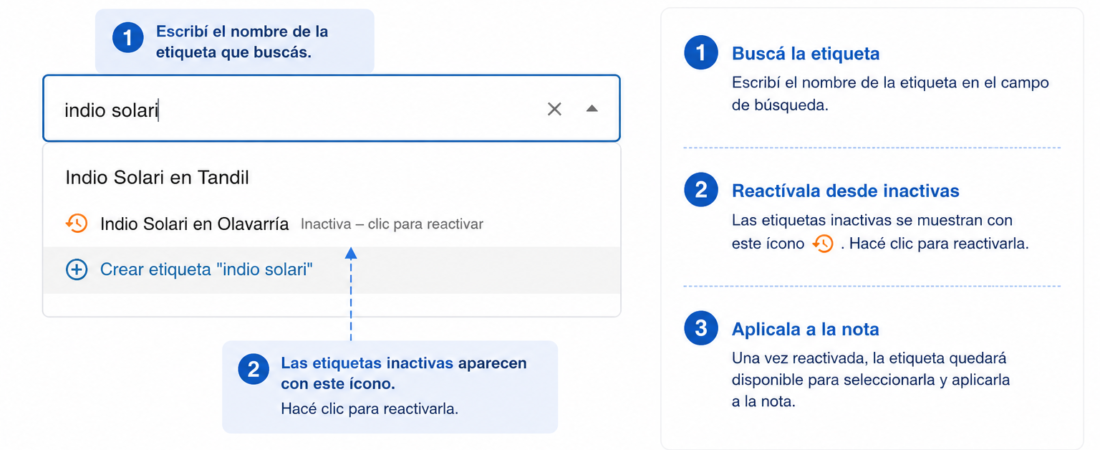Collapse the tag dropdown with the up arrow
This screenshot has height=450, width=1100.
coord(591,109)
